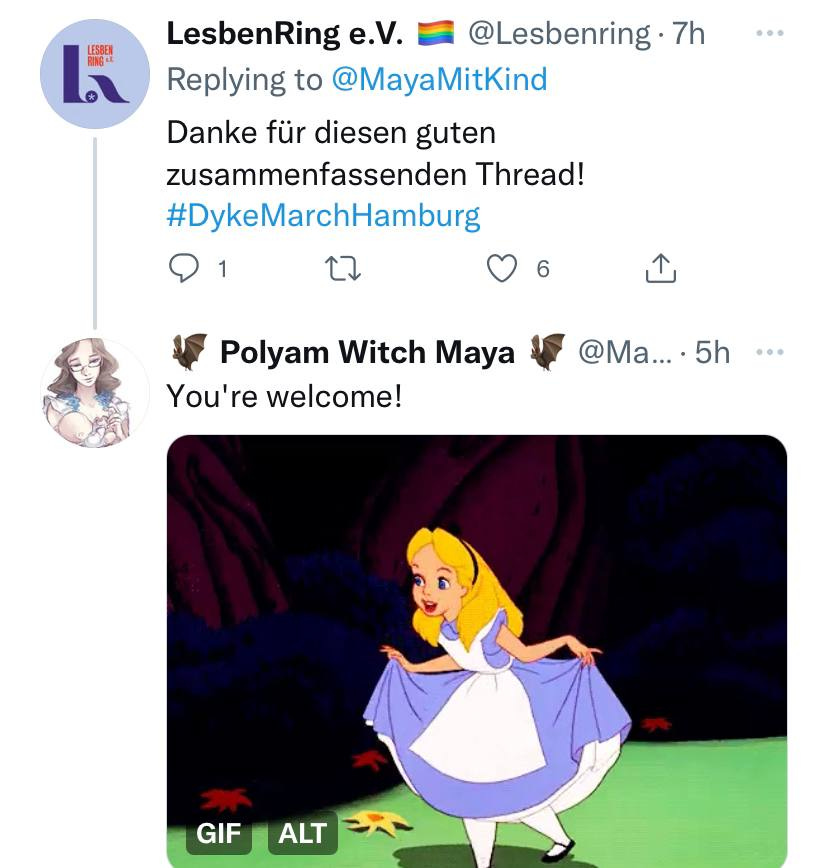The width and height of the screenshot is (828, 868).
Task: Open Polyam Witch Maya's avatar
Action: click(95, 392)
